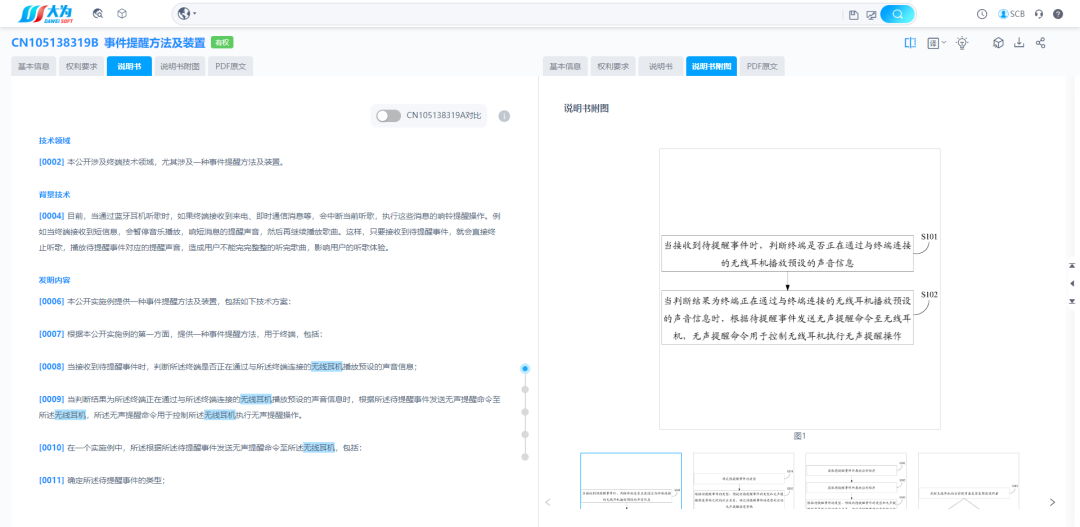1080x527 pixels.
Task: Open the globe database selector dropdown
Action: click(x=187, y=14)
